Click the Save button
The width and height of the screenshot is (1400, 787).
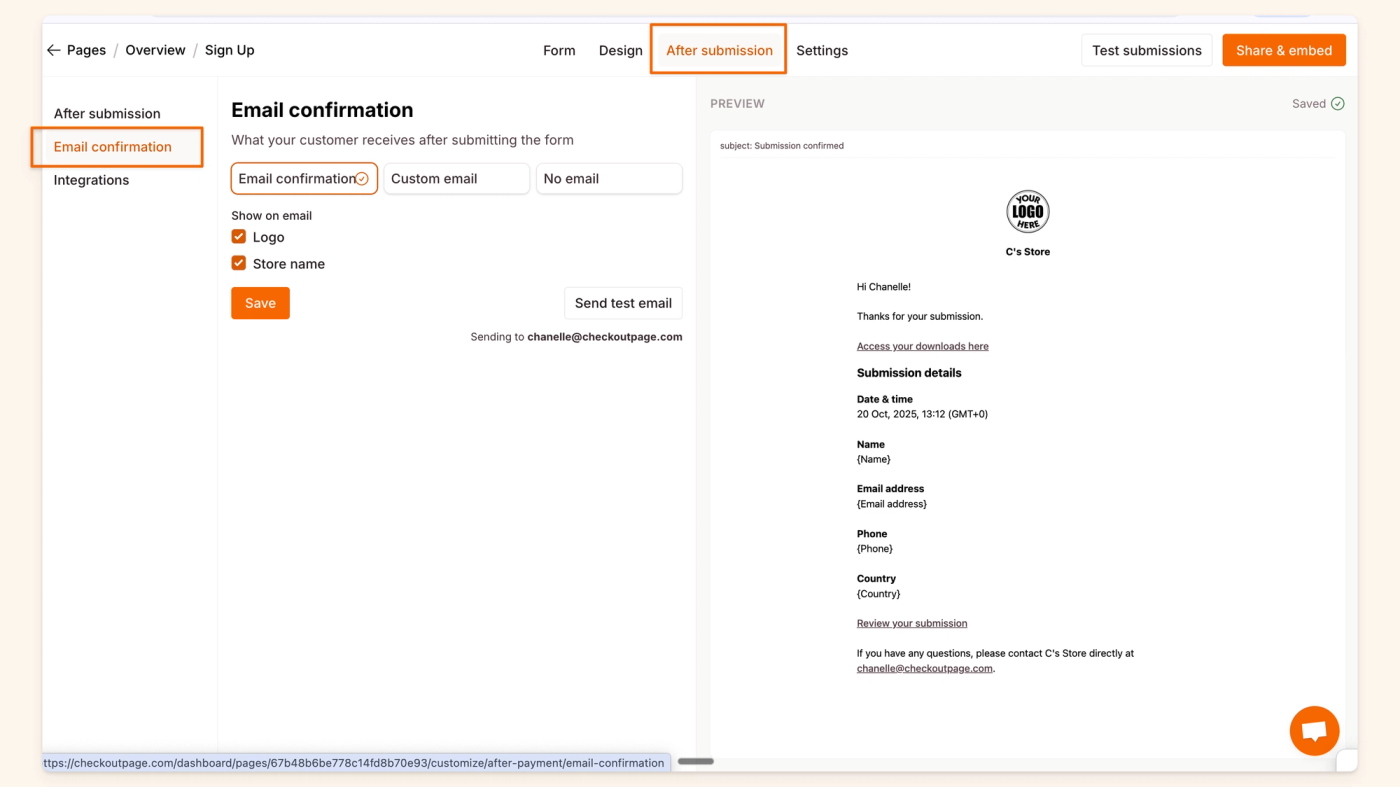[x=260, y=303]
